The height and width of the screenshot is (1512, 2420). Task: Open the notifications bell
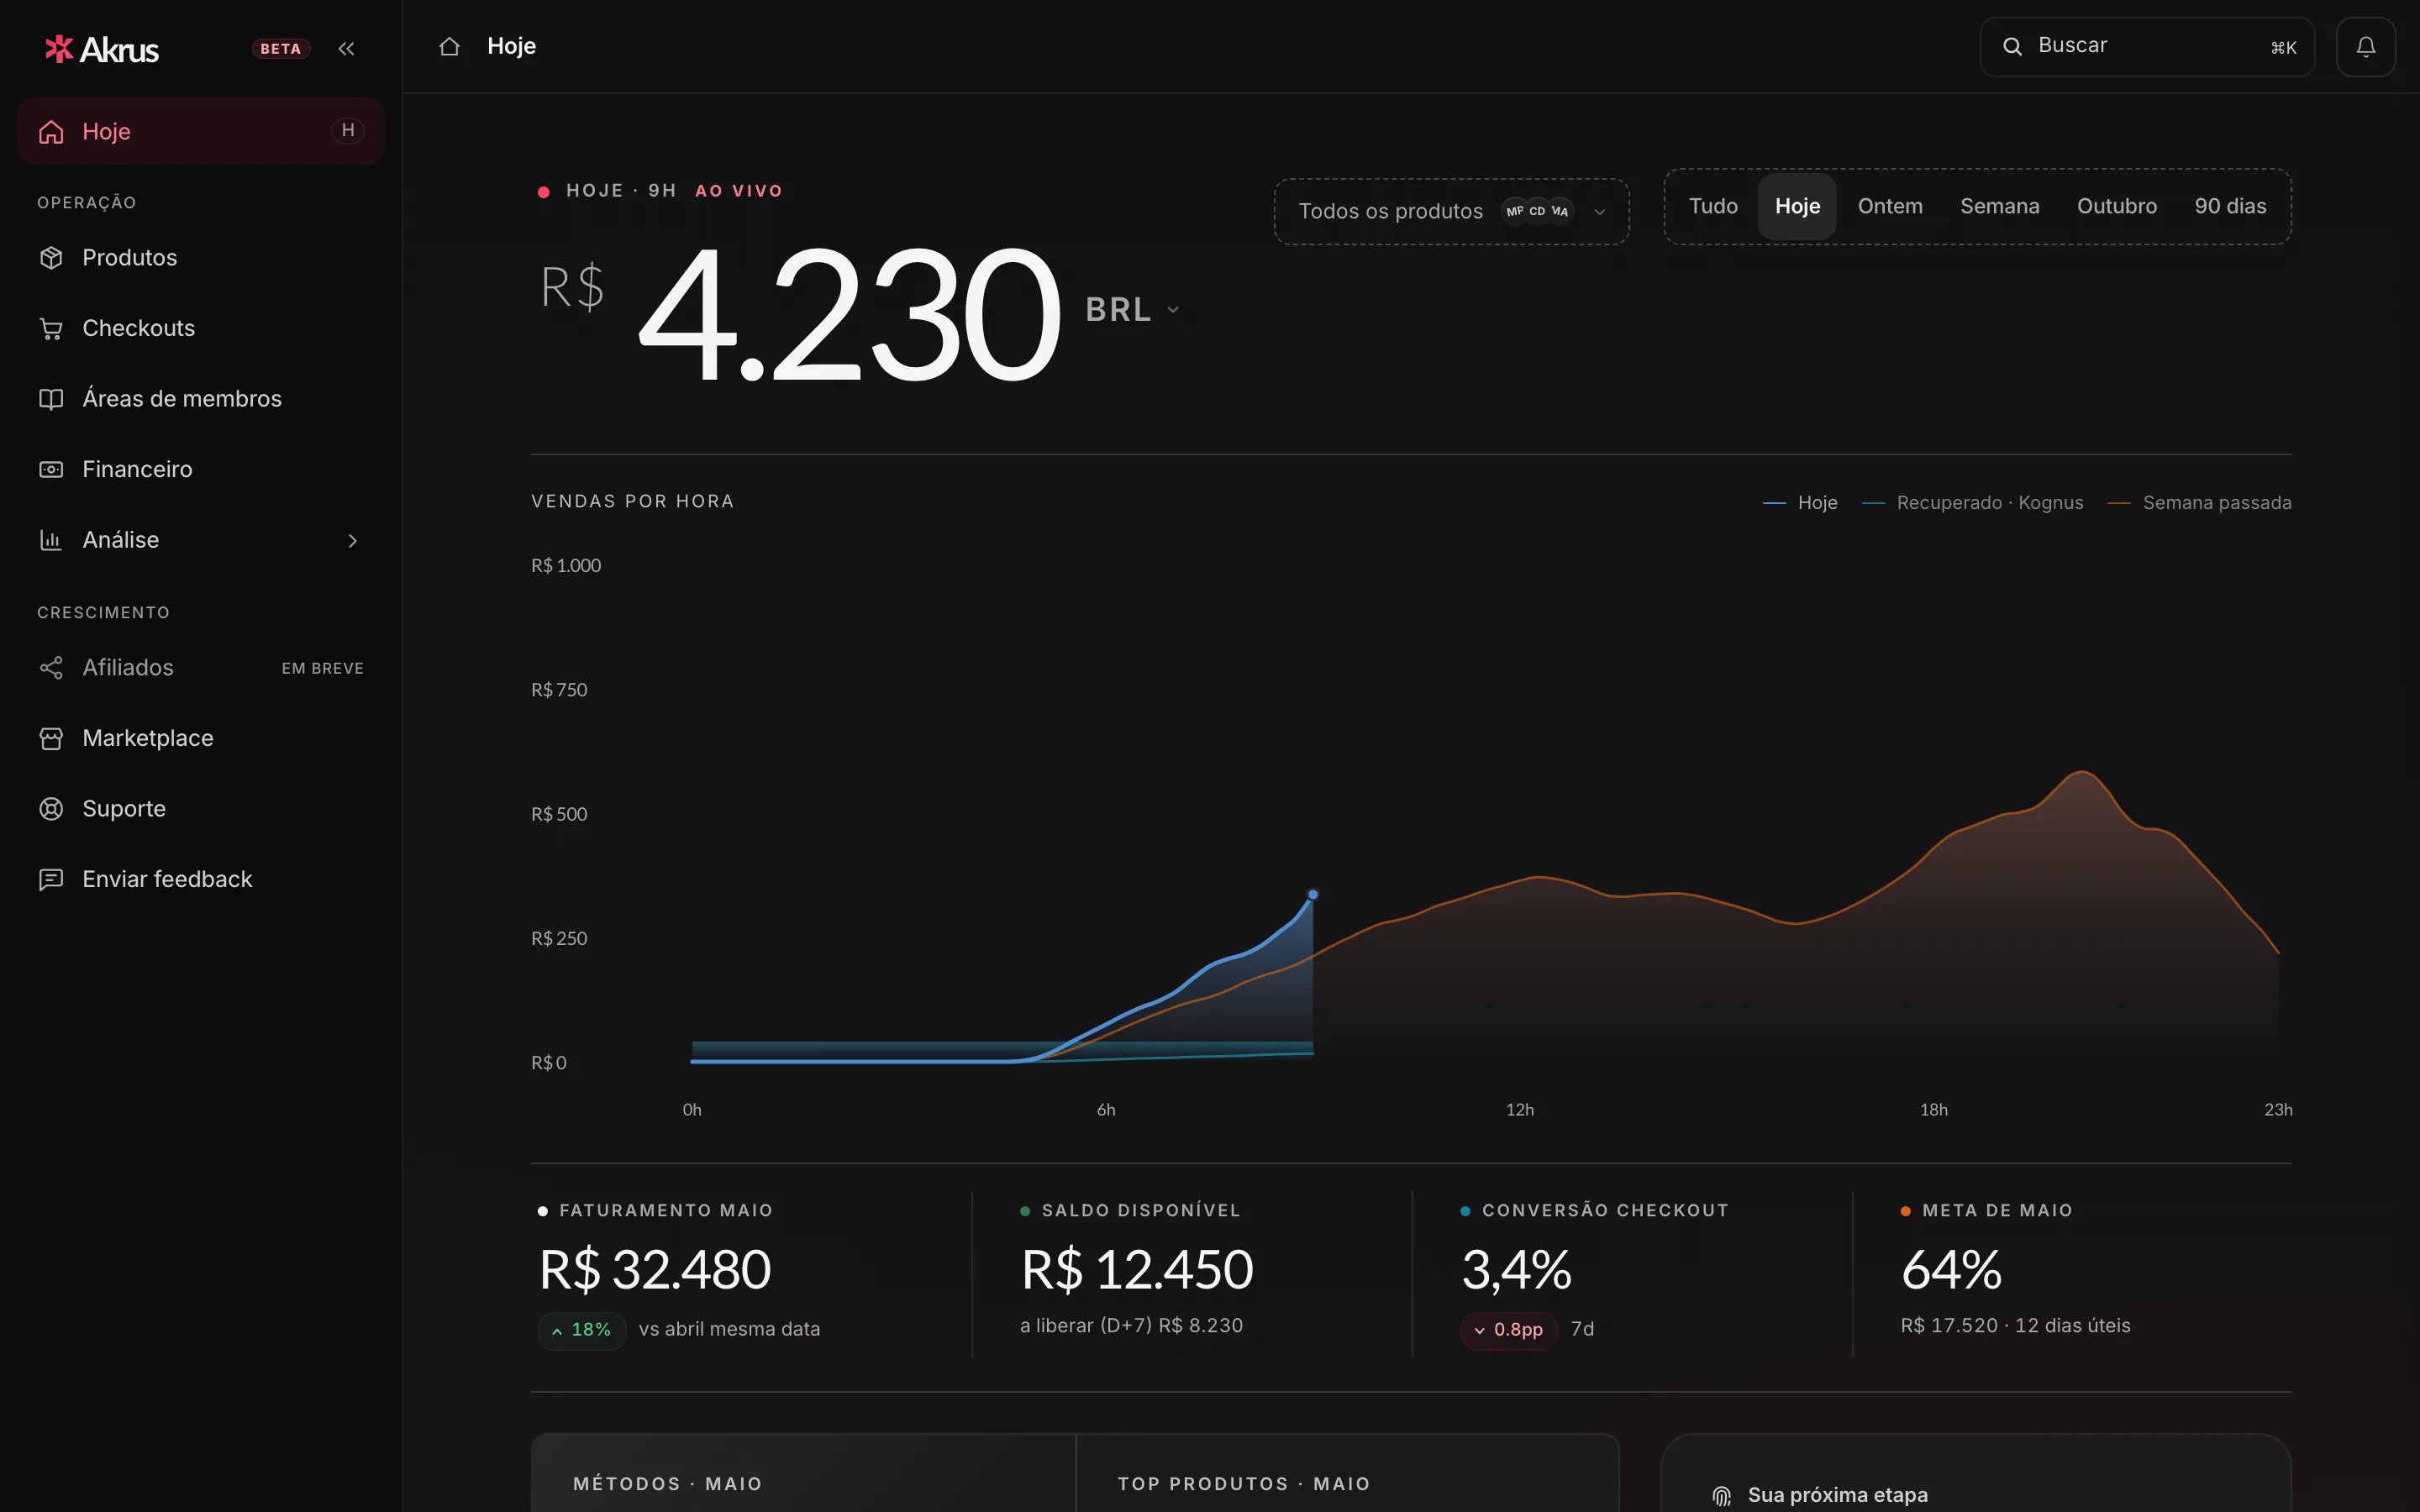click(x=2365, y=46)
